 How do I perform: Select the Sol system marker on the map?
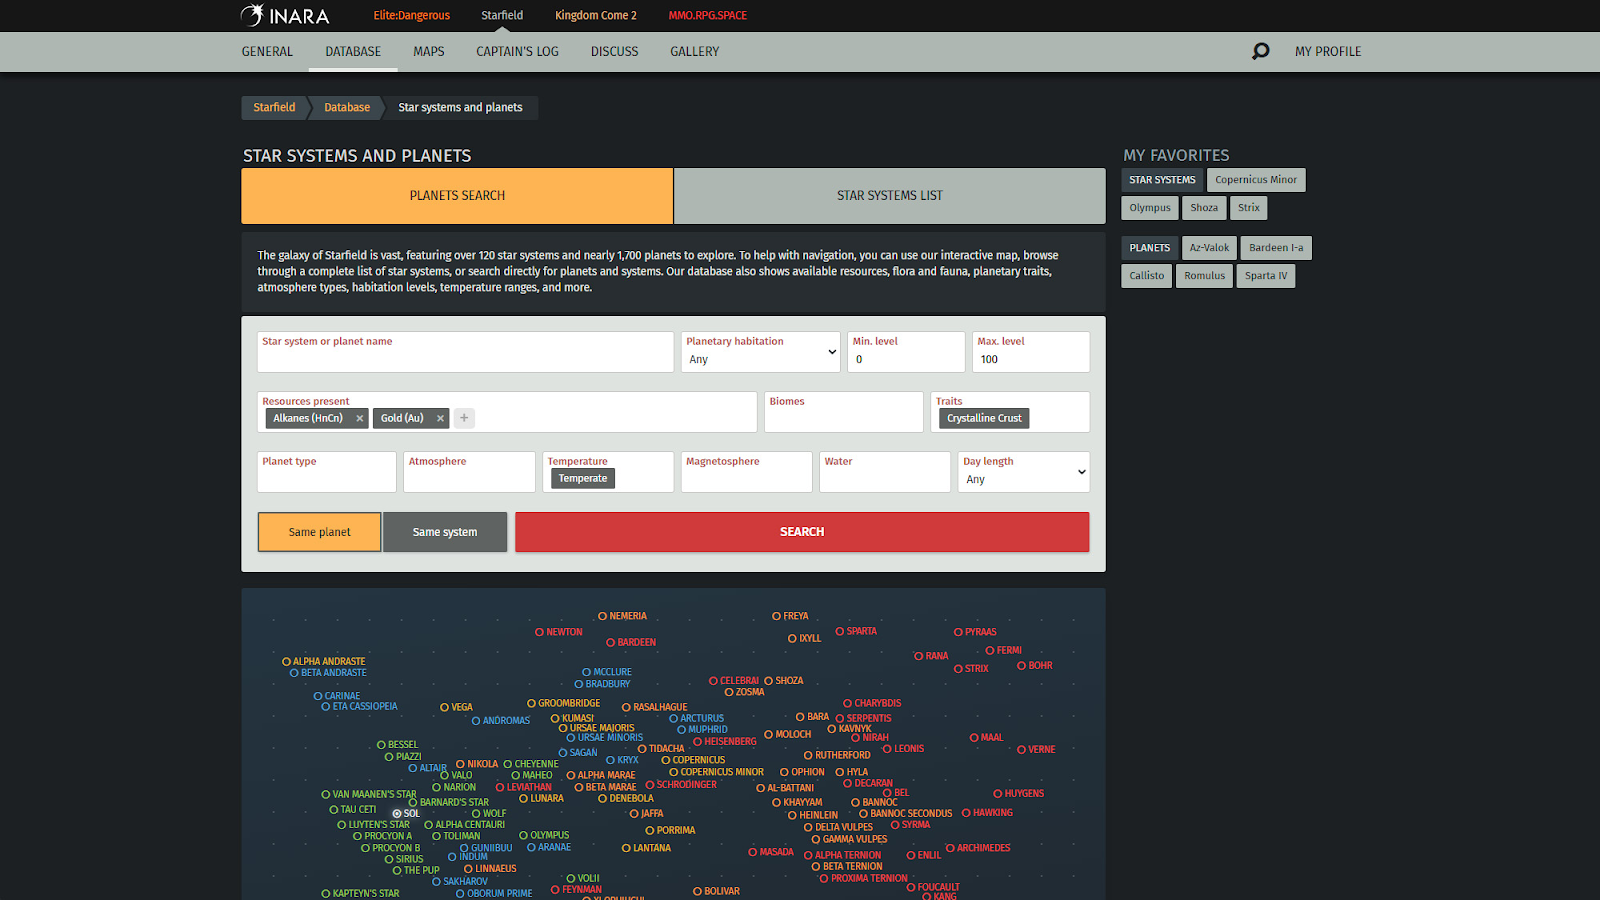(x=397, y=814)
